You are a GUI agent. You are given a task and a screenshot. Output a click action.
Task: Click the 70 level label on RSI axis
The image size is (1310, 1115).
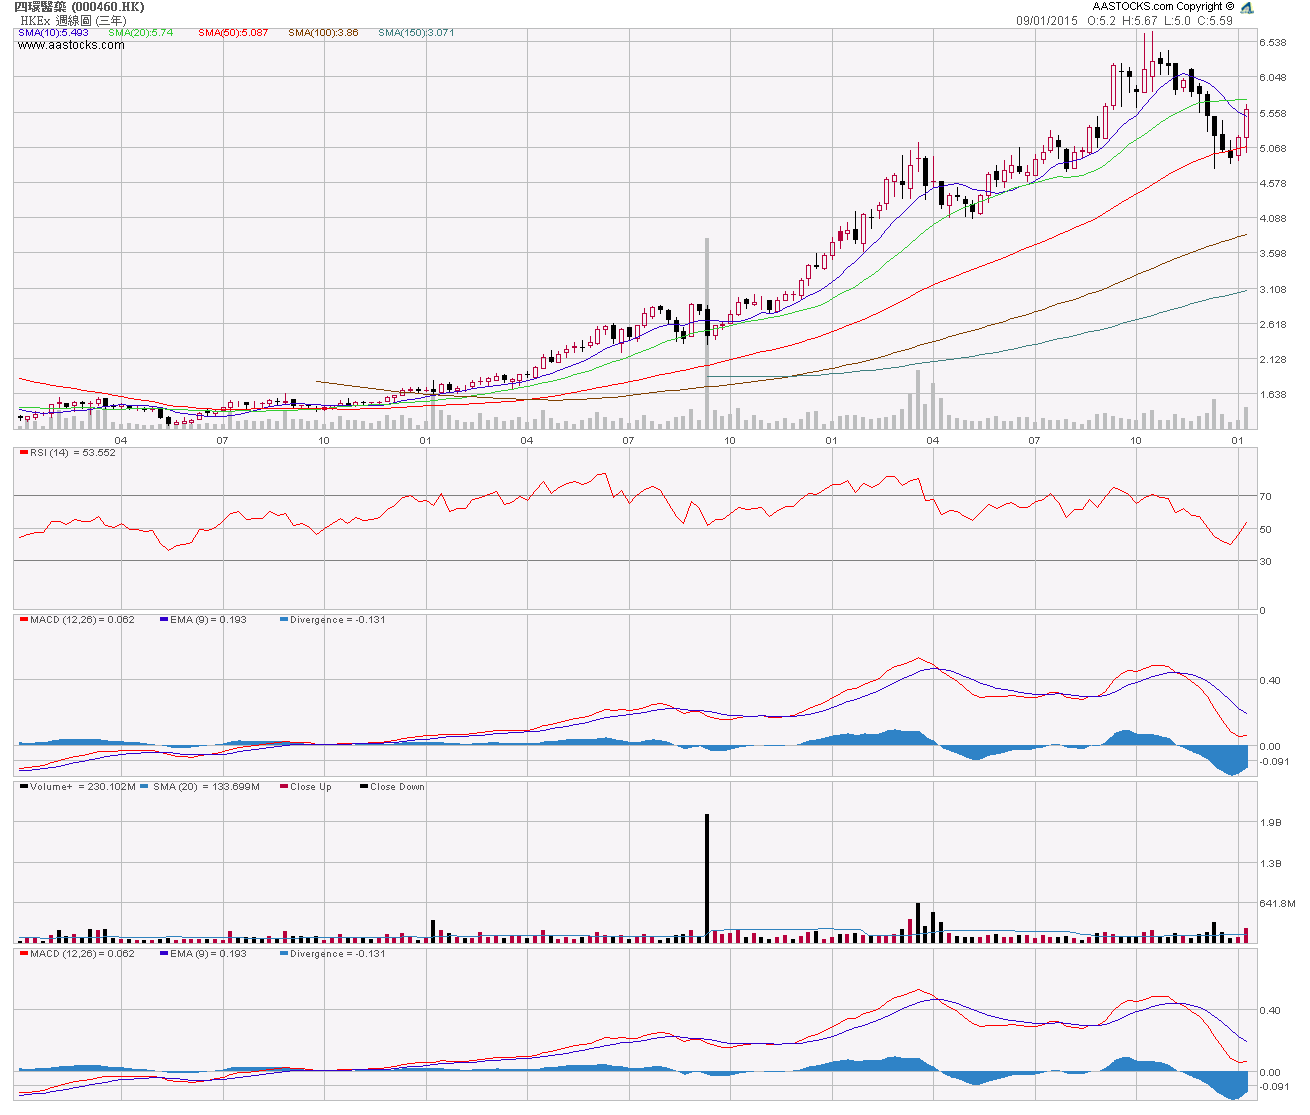point(1265,497)
